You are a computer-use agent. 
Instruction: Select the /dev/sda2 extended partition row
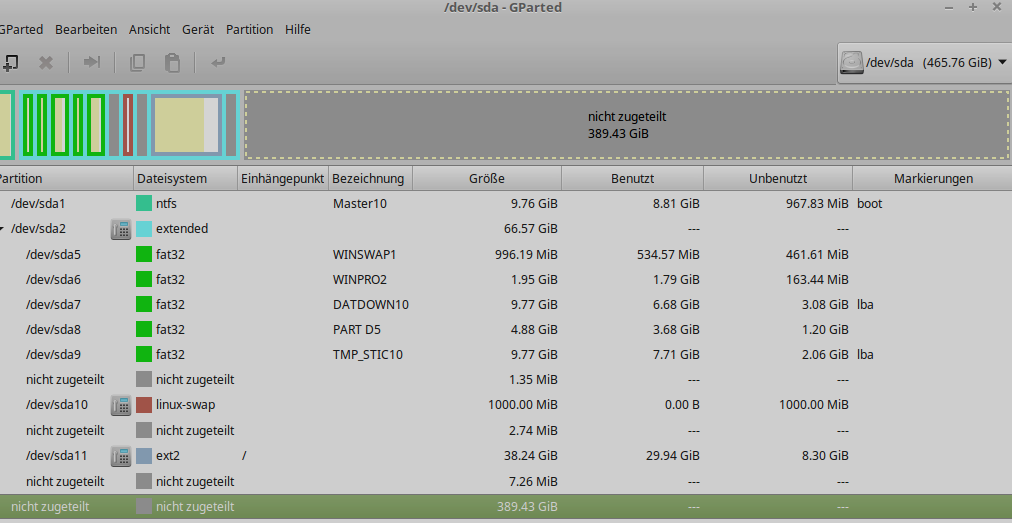(x=506, y=229)
